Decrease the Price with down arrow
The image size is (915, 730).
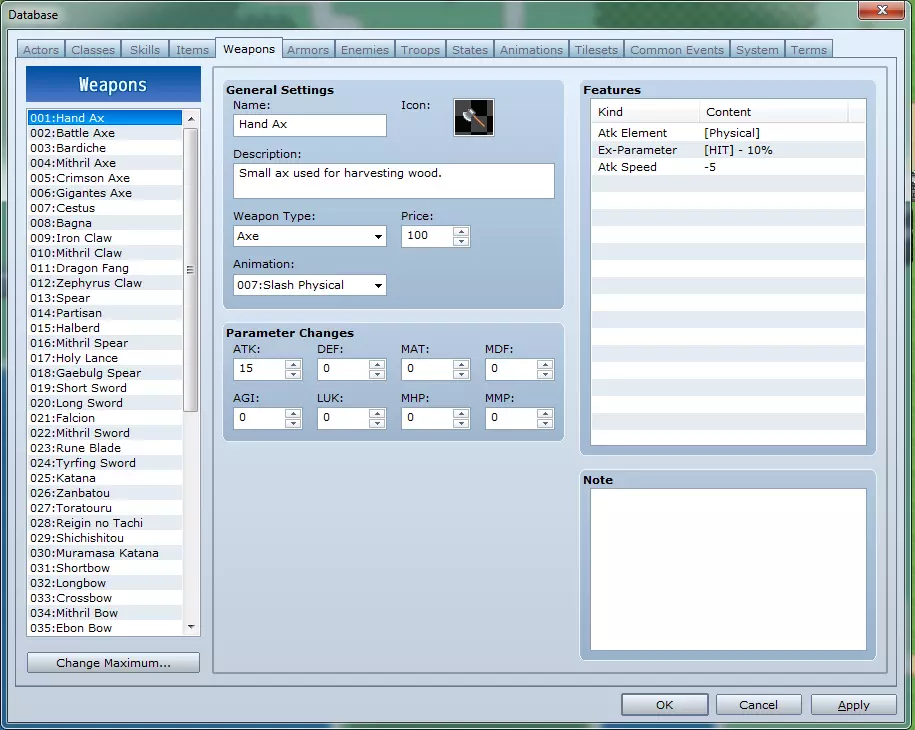(461, 241)
